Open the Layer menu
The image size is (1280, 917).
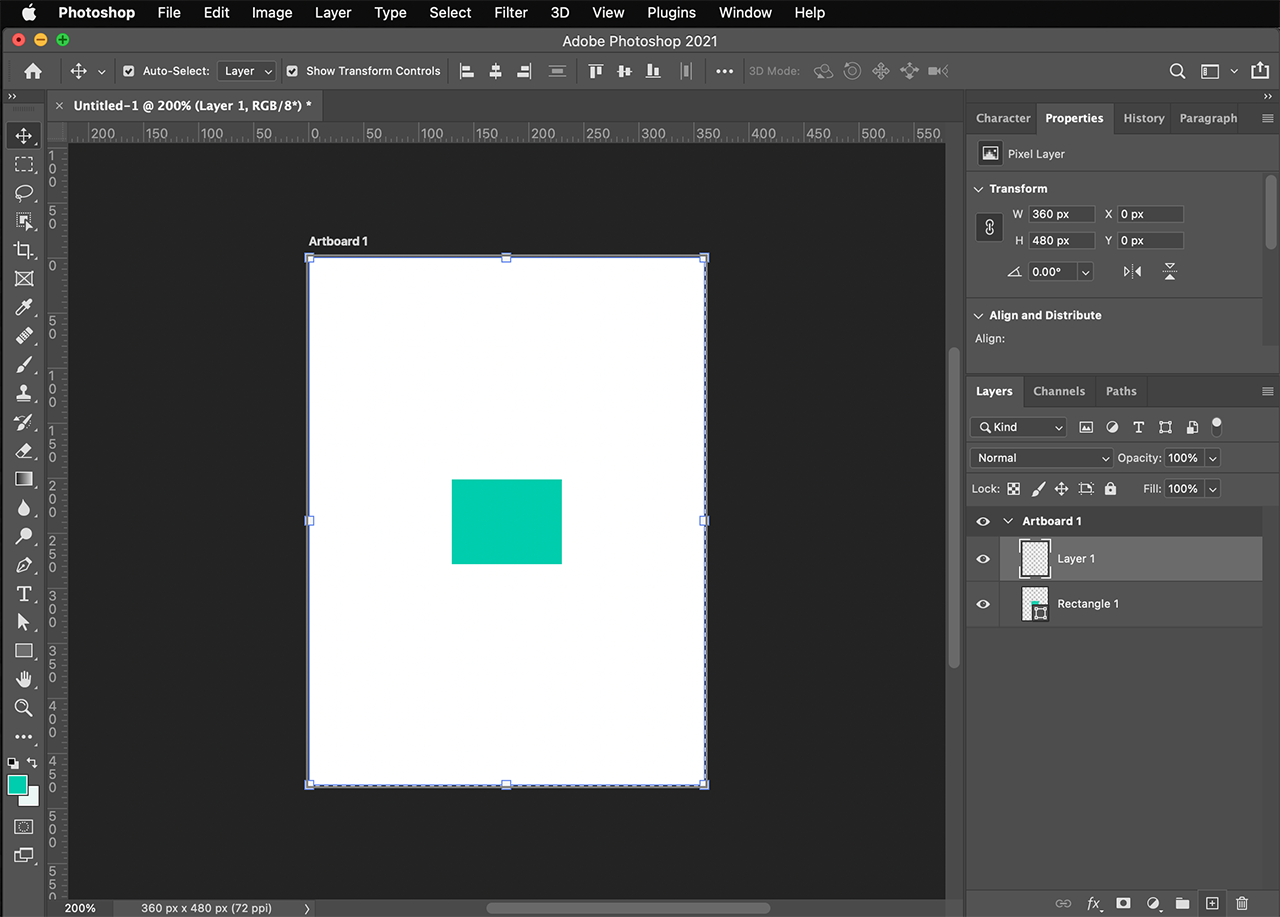[333, 13]
